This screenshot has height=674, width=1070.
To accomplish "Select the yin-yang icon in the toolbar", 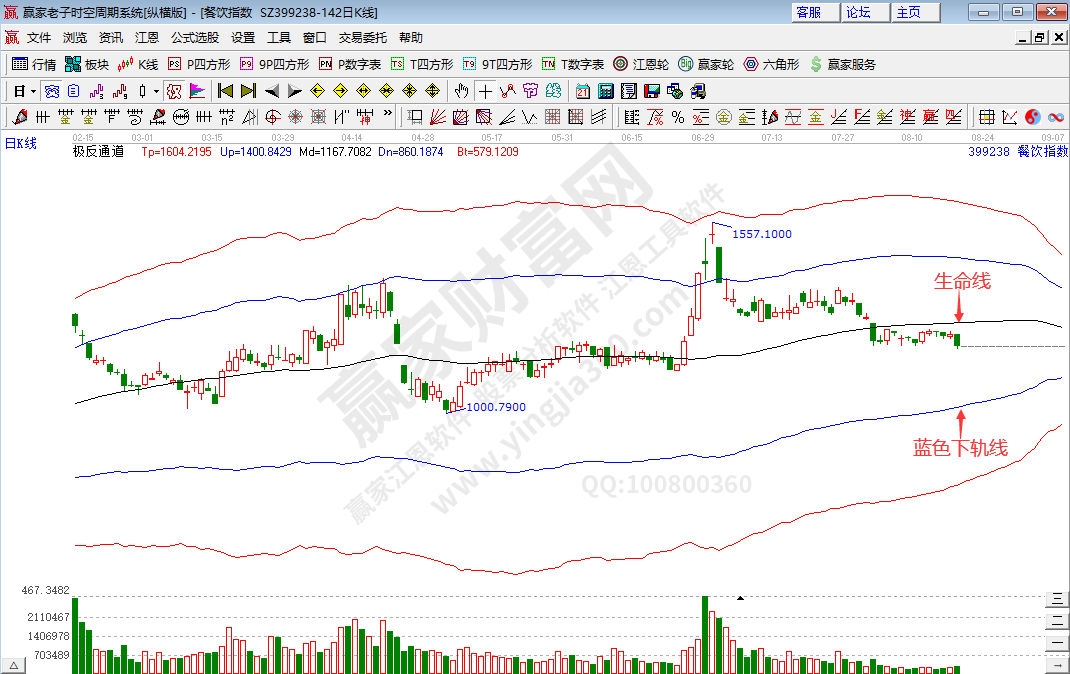I will (1033, 117).
